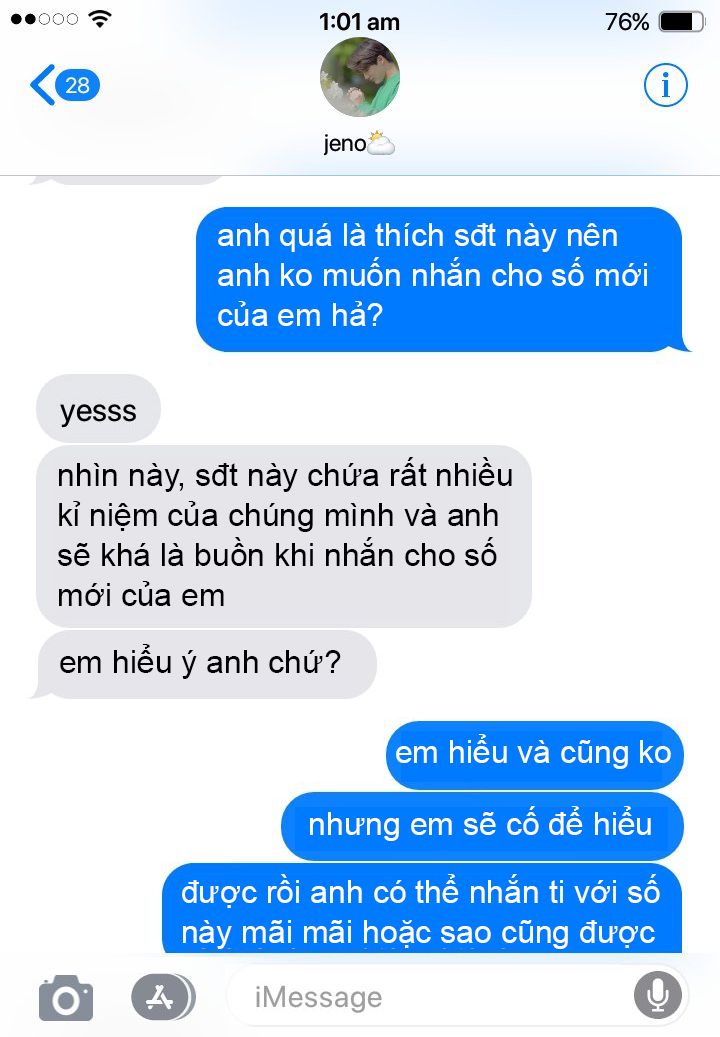The height and width of the screenshot is (1037, 720).
Task: Open the camera icon
Action: tap(65, 997)
